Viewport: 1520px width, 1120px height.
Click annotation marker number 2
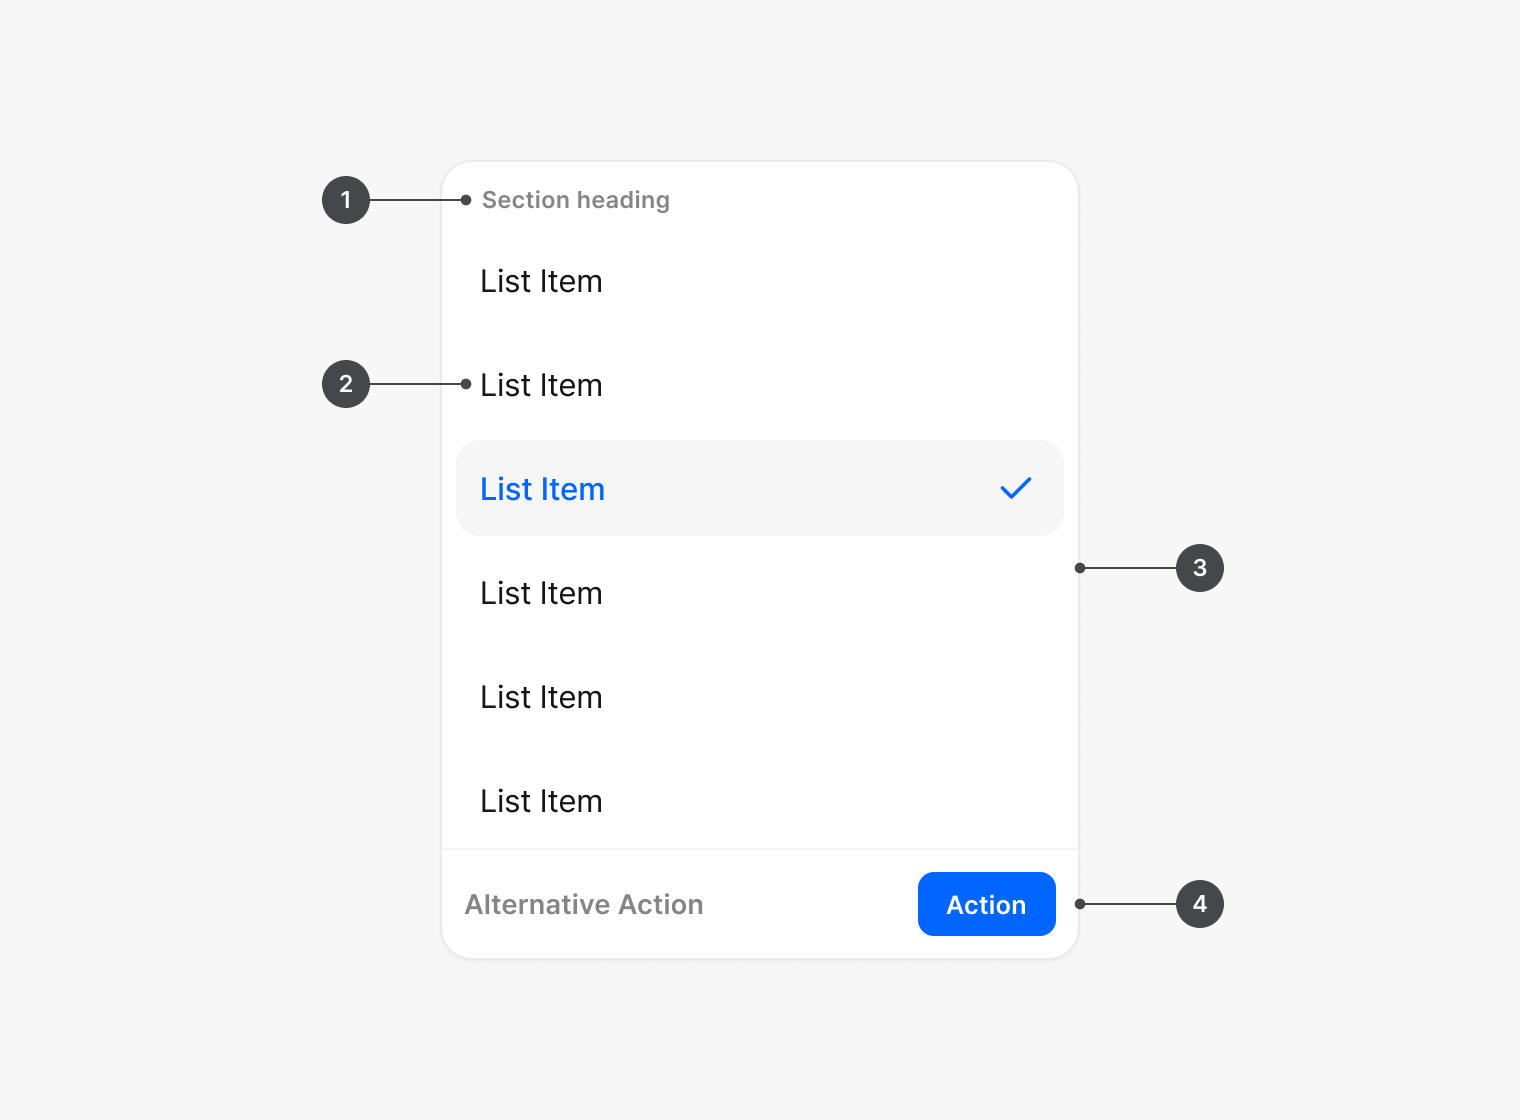point(346,384)
